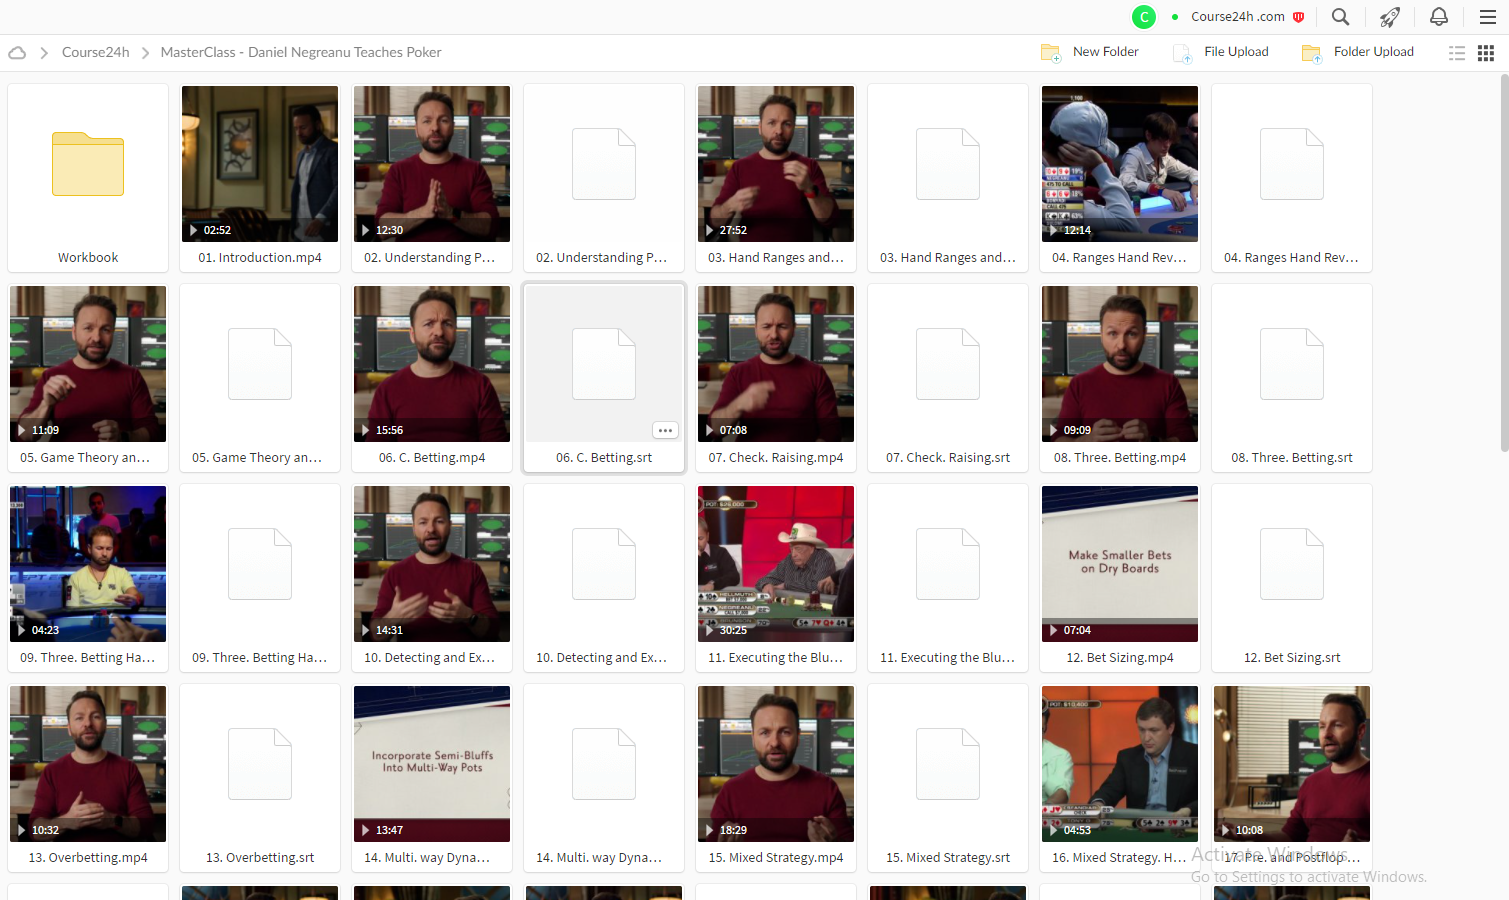1509x900 pixels.
Task: Open the Workbook folder
Action: pos(88,164)
